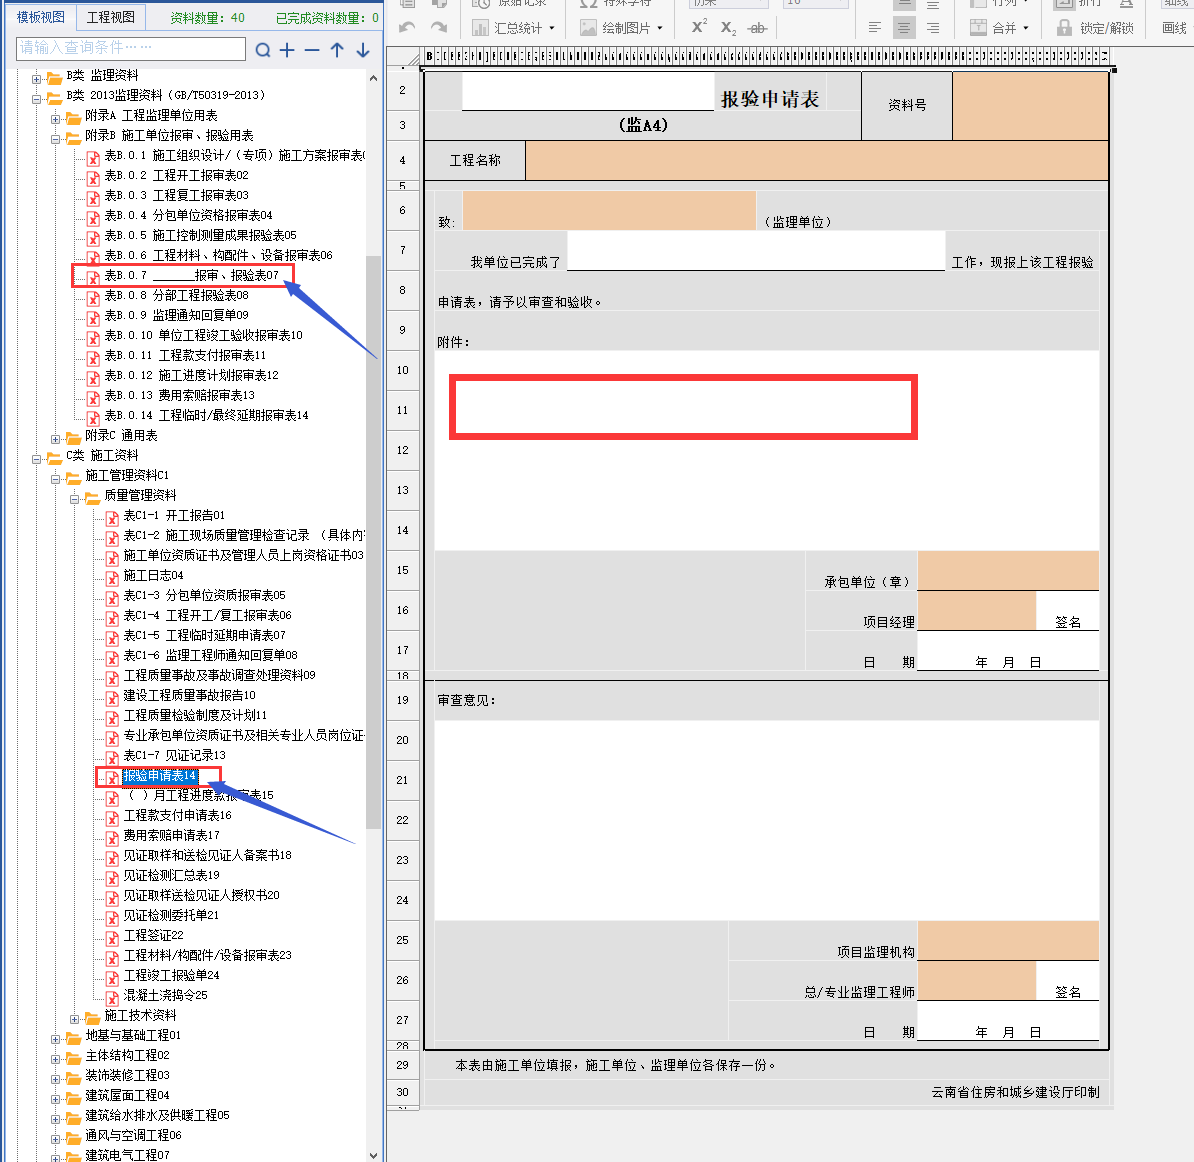Click orange cell before (监理单位)
This screenshot has width=1194, height=1162.
pyautogui.click(x=609, y=210)
